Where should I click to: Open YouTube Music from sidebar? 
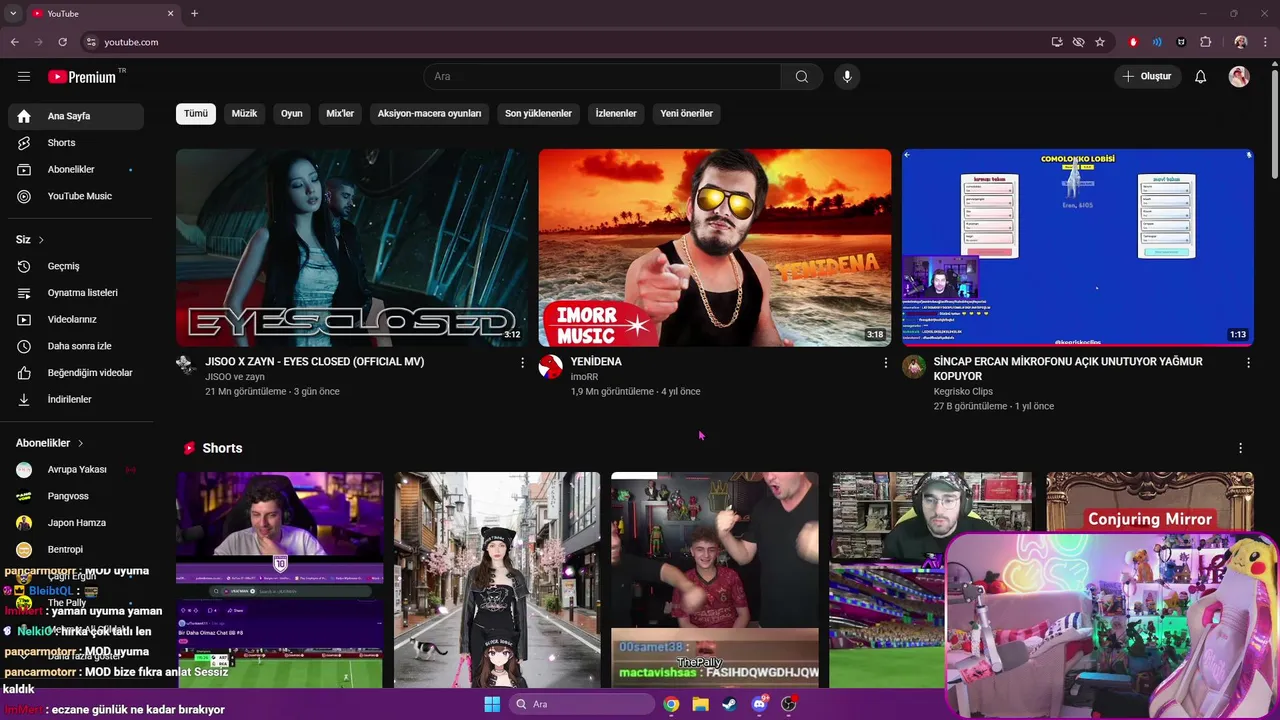76,196
